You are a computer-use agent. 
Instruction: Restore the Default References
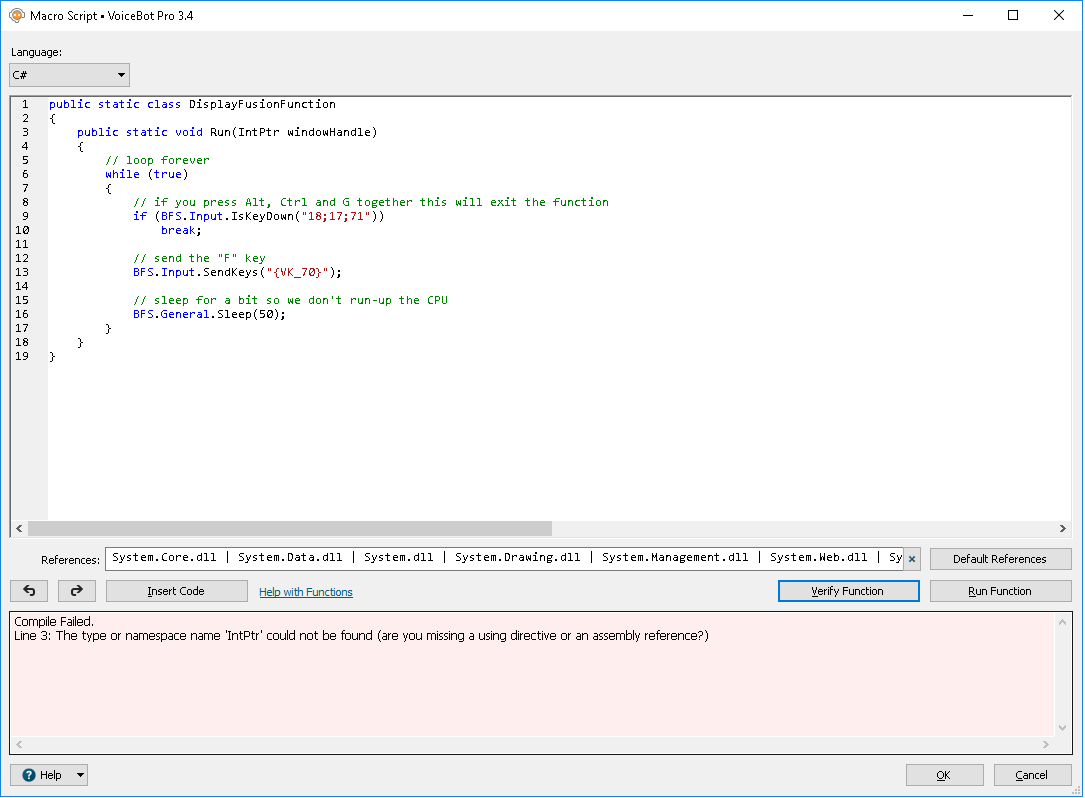coord(999,559)
